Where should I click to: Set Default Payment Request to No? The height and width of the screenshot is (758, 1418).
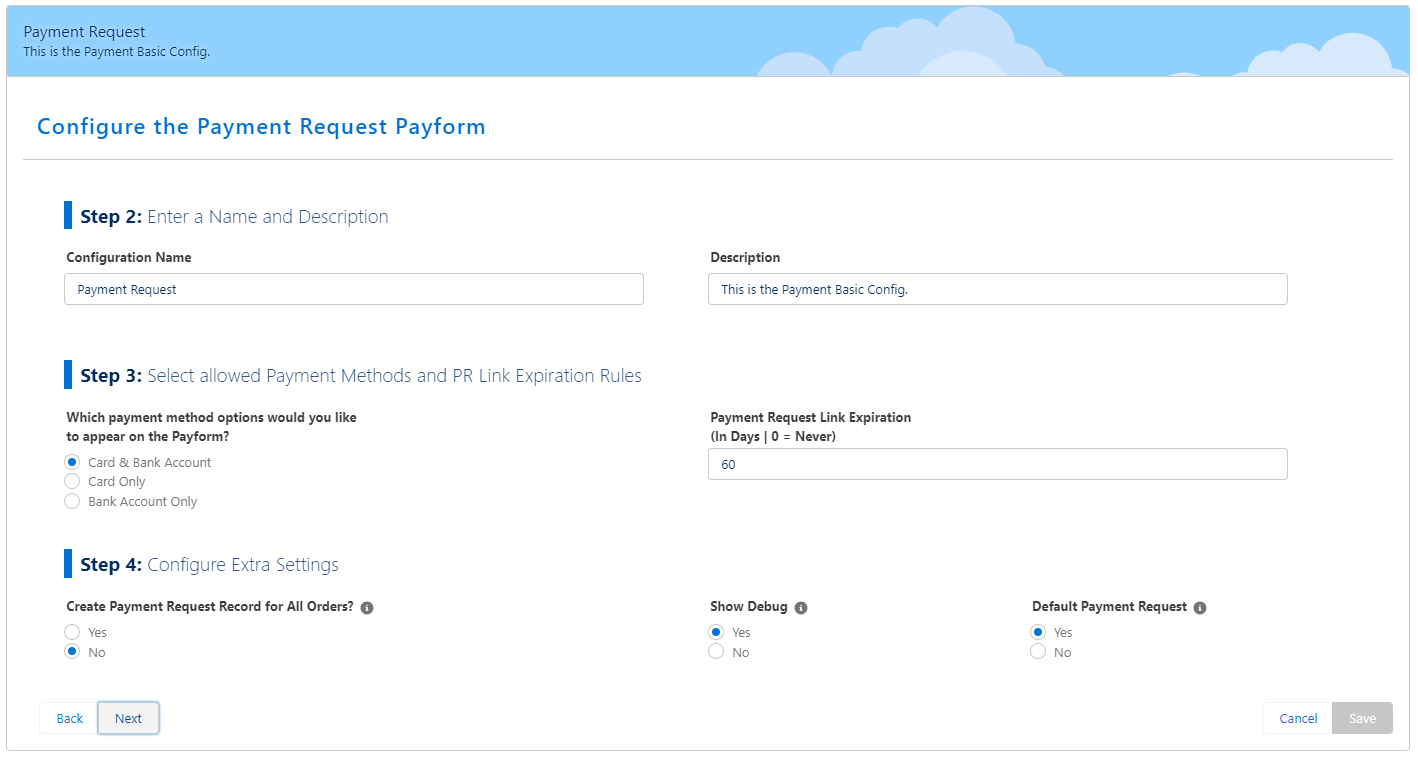pyautogui.click(x=1038, y=652)
